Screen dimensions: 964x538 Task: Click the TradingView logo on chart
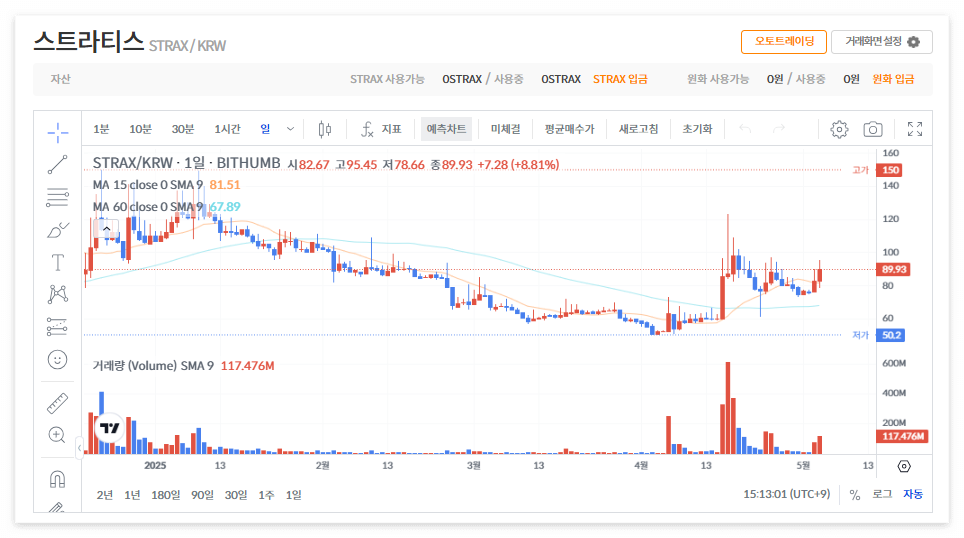(109, 428)
